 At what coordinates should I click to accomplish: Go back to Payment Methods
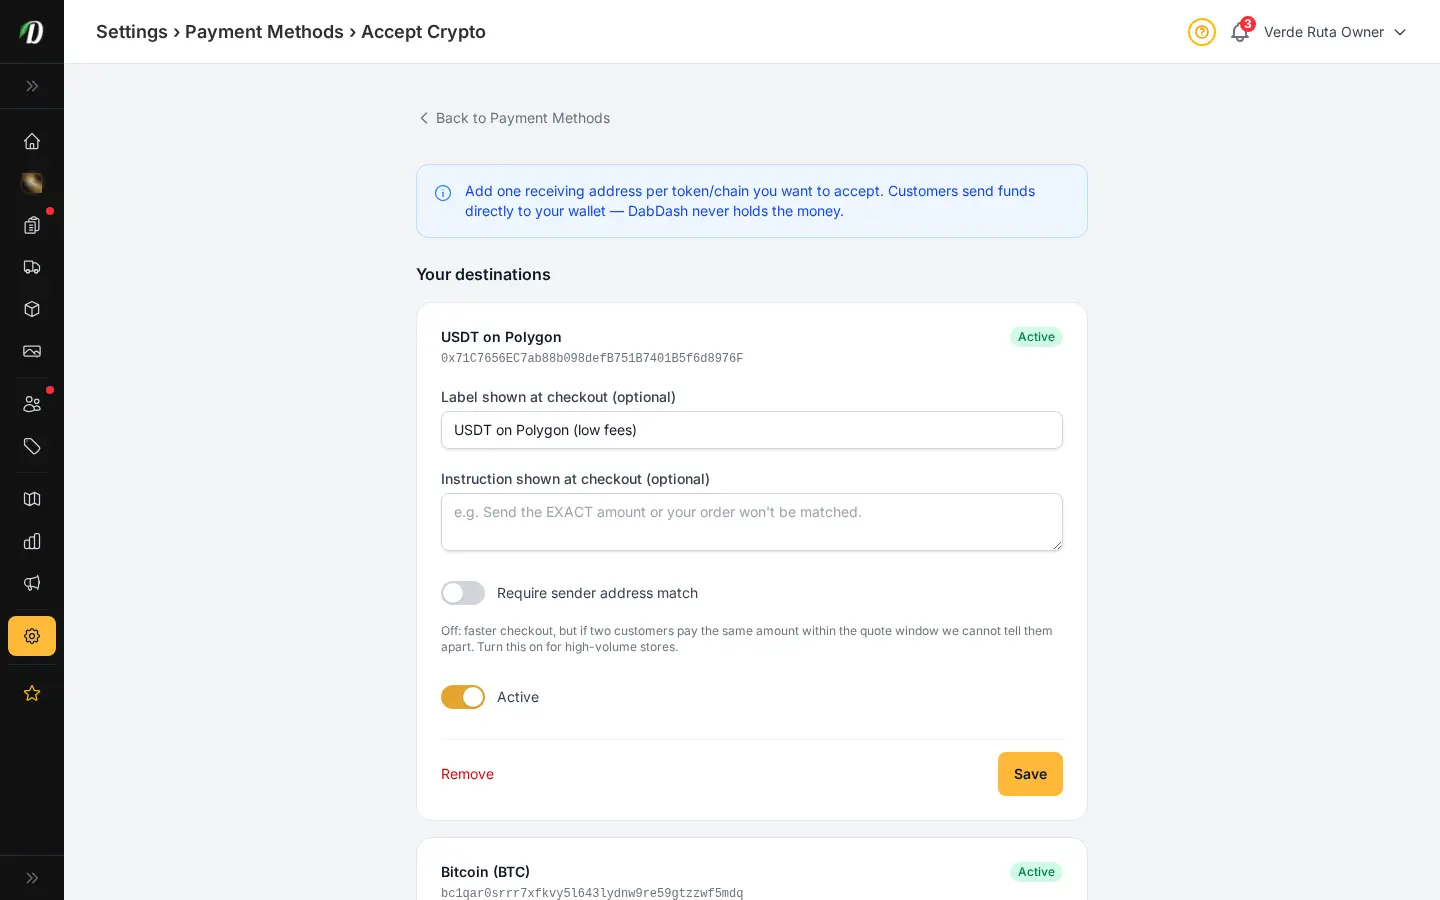pos(514,118)
